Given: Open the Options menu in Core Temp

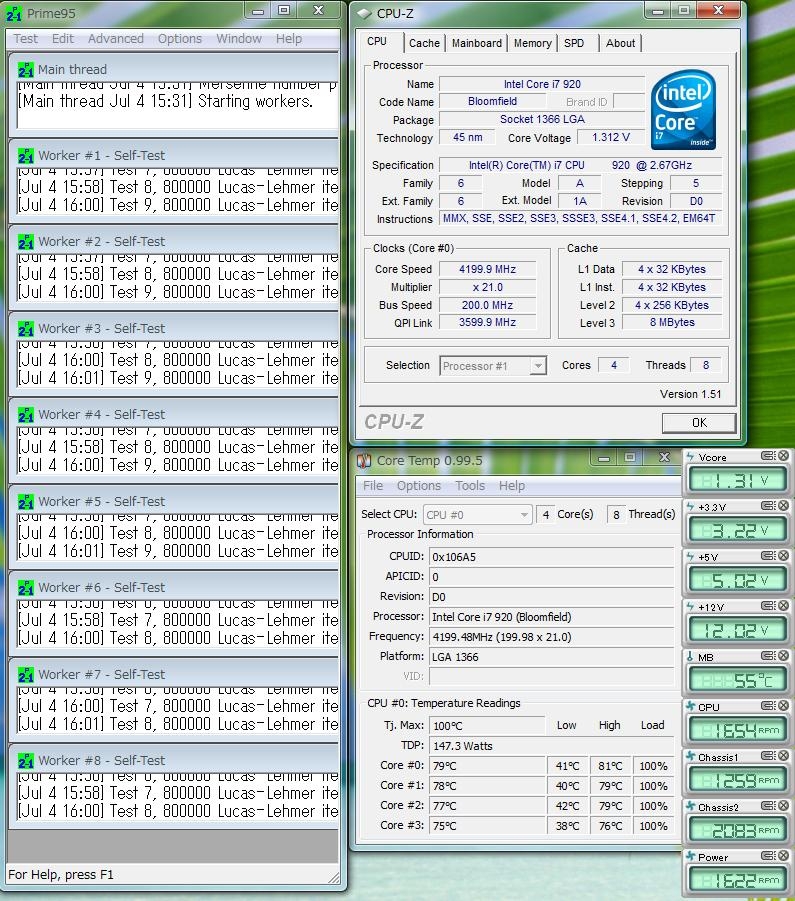Looking at the screenshot, I should click(419, 486).
